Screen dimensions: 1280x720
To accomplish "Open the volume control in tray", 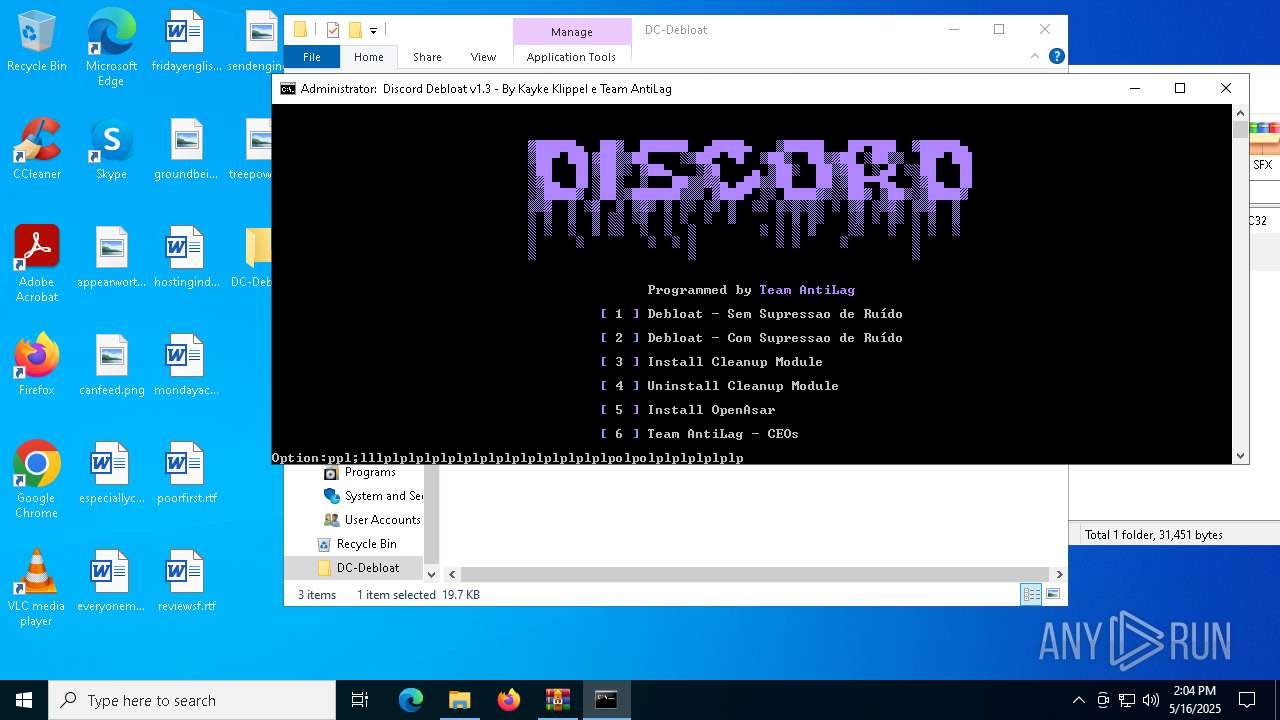I will [1150, 700].
